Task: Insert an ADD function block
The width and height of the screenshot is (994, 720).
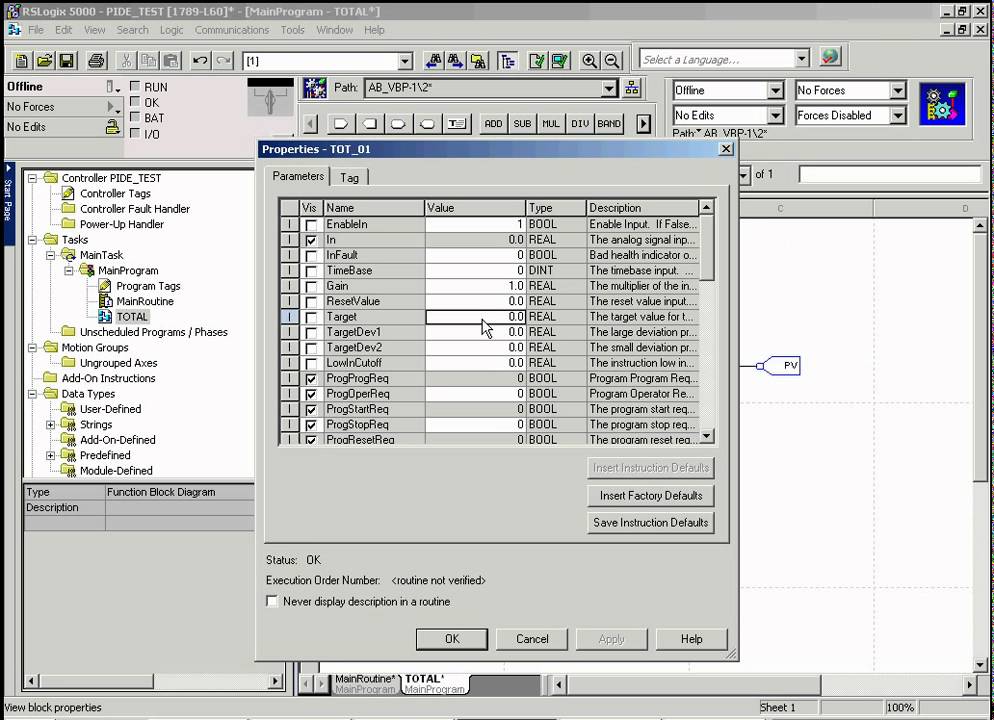Action: pyautogui.click(x=493, y=124)
